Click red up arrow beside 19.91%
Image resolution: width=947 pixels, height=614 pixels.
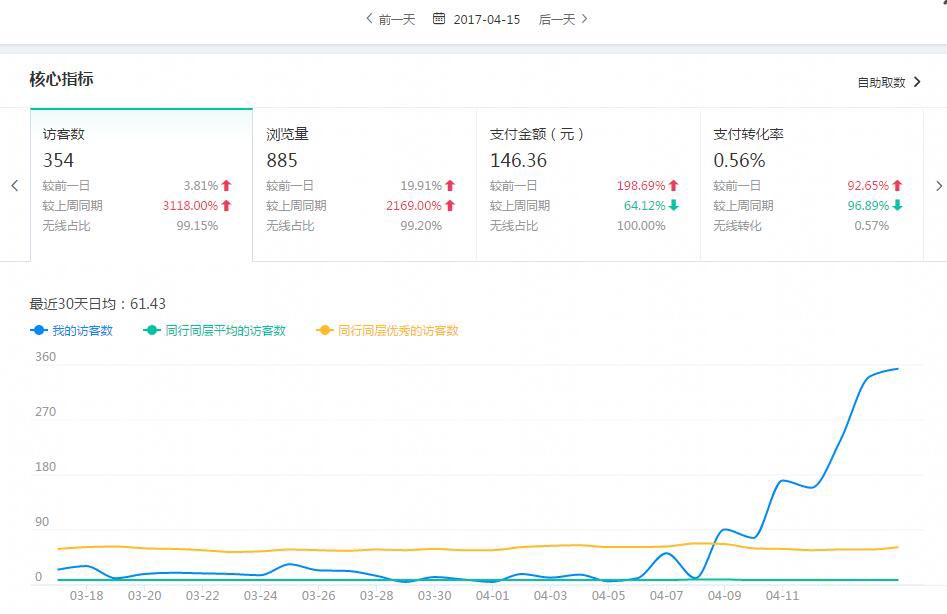(450, 186)
